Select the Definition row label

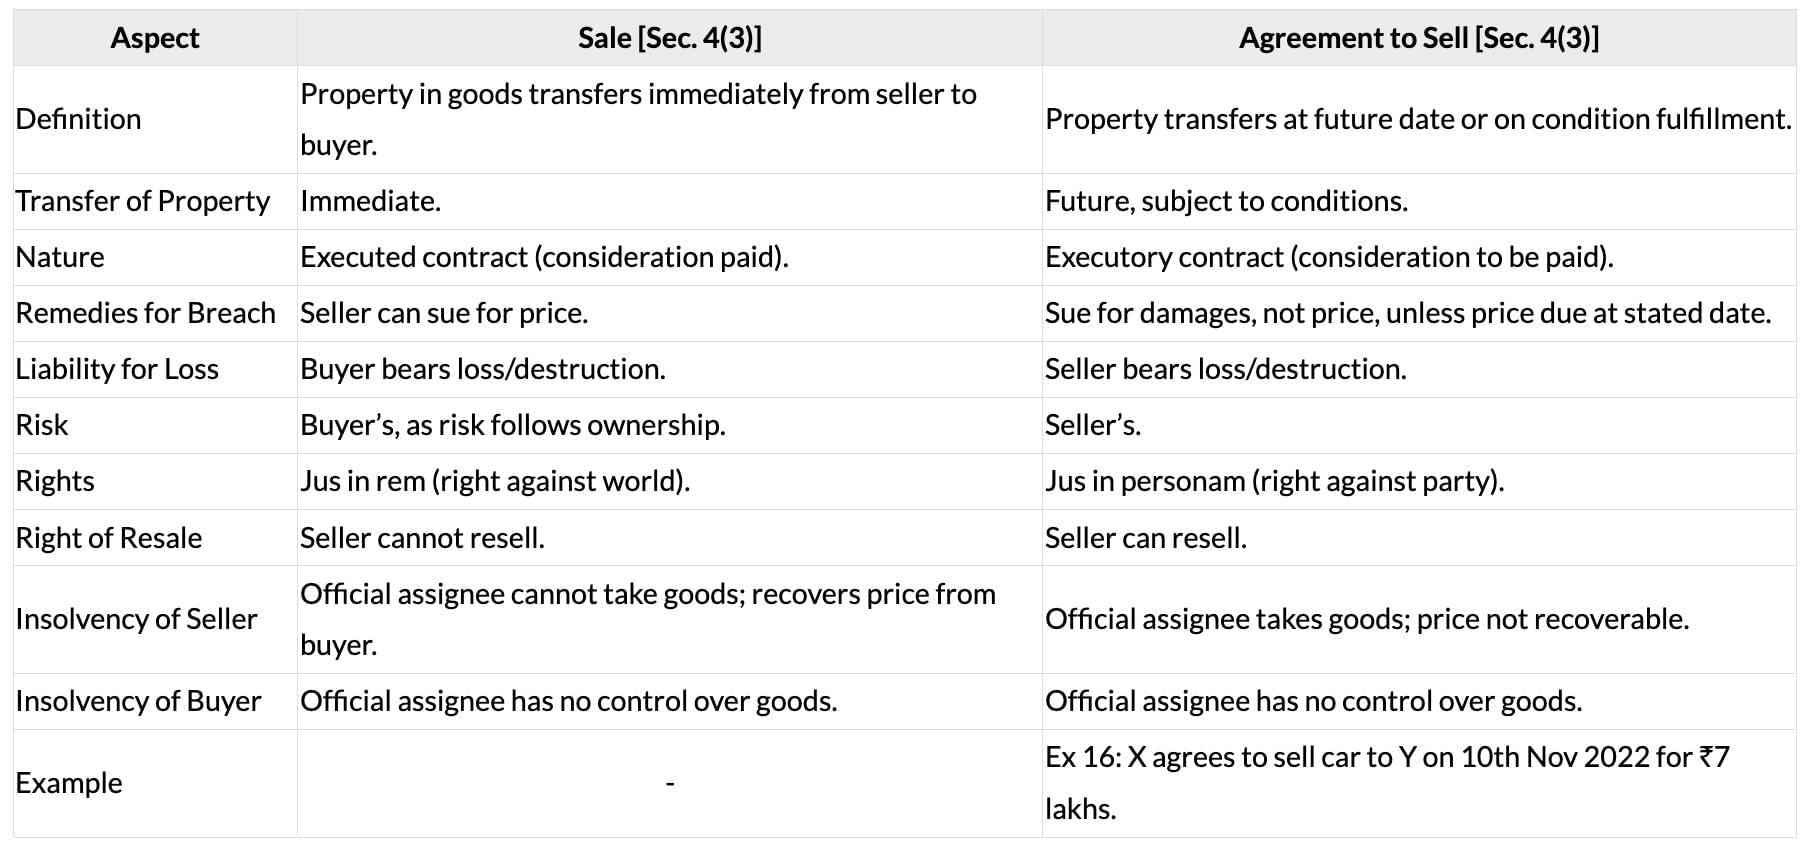click(78, 119)
